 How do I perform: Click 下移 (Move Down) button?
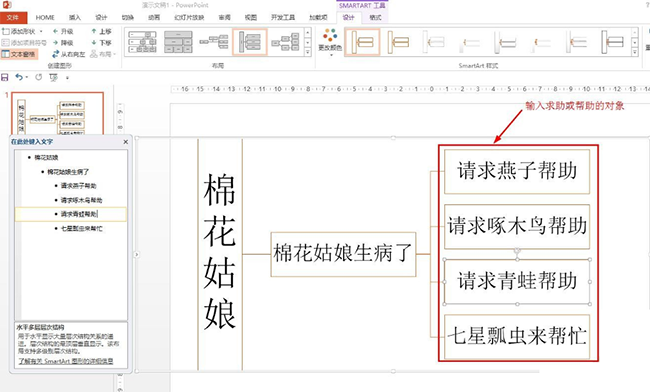pos(101,43)
